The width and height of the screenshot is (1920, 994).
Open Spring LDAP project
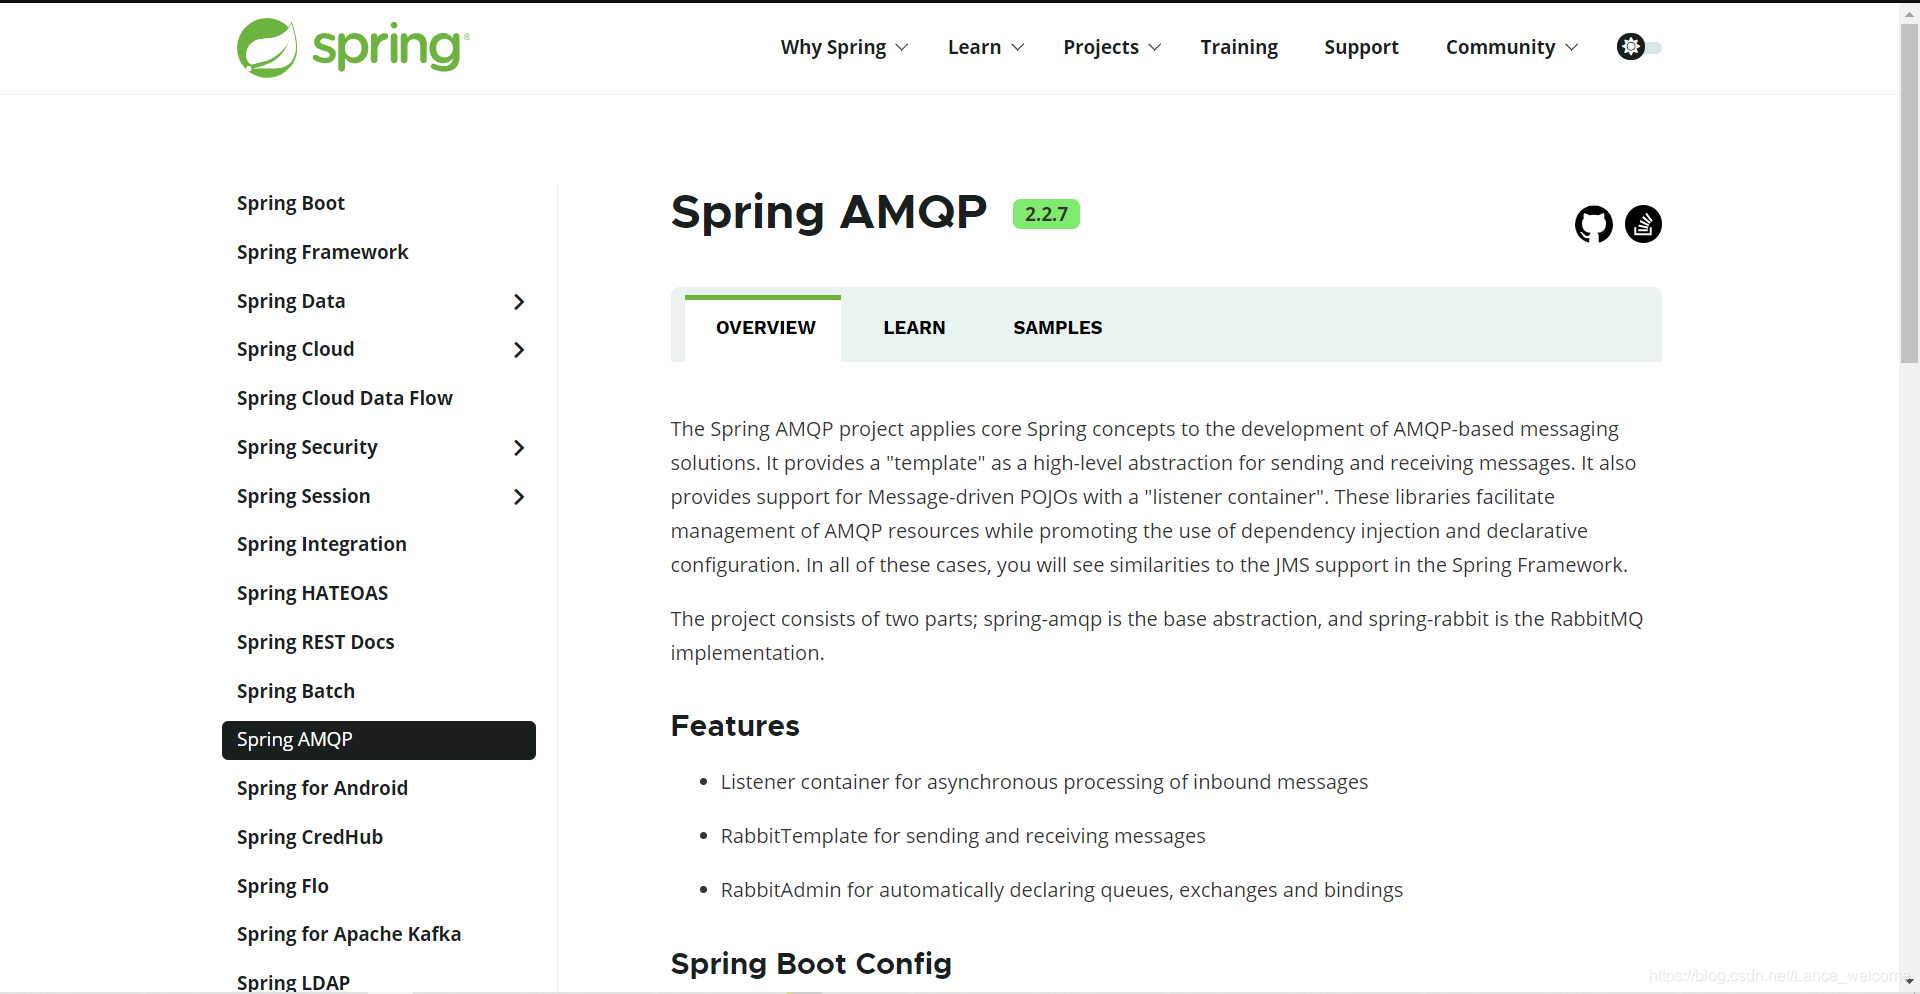(293, 982)
